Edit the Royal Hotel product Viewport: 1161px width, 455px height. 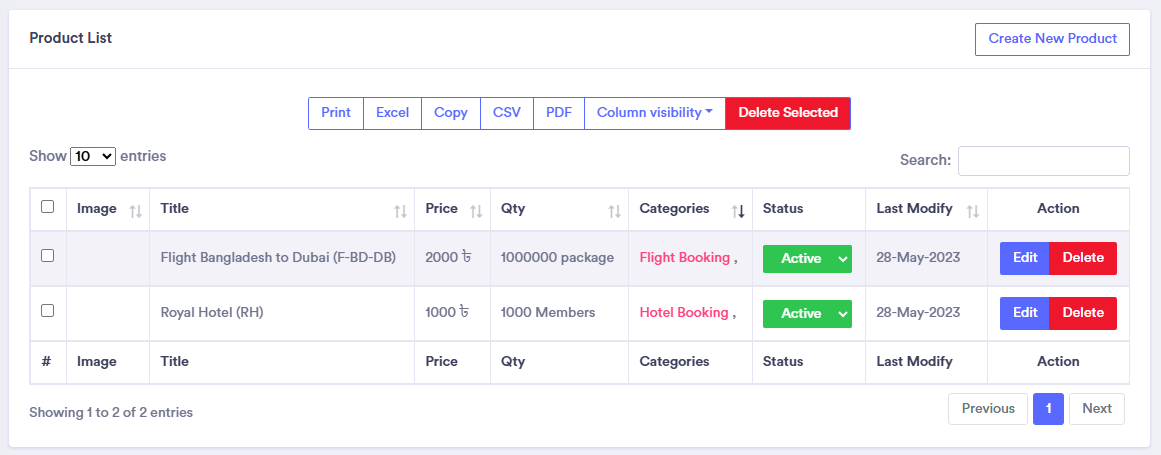point(1024,313)
